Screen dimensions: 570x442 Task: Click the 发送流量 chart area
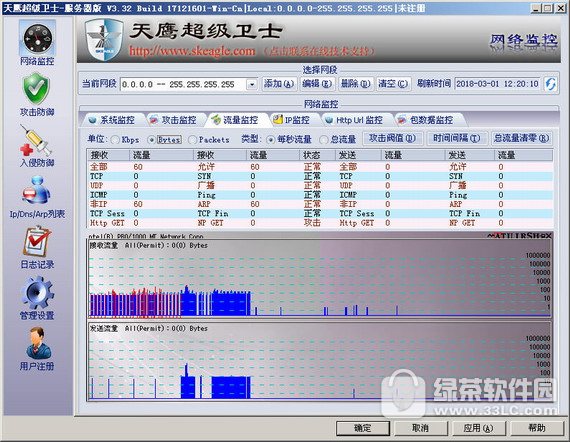click(320, 361)
